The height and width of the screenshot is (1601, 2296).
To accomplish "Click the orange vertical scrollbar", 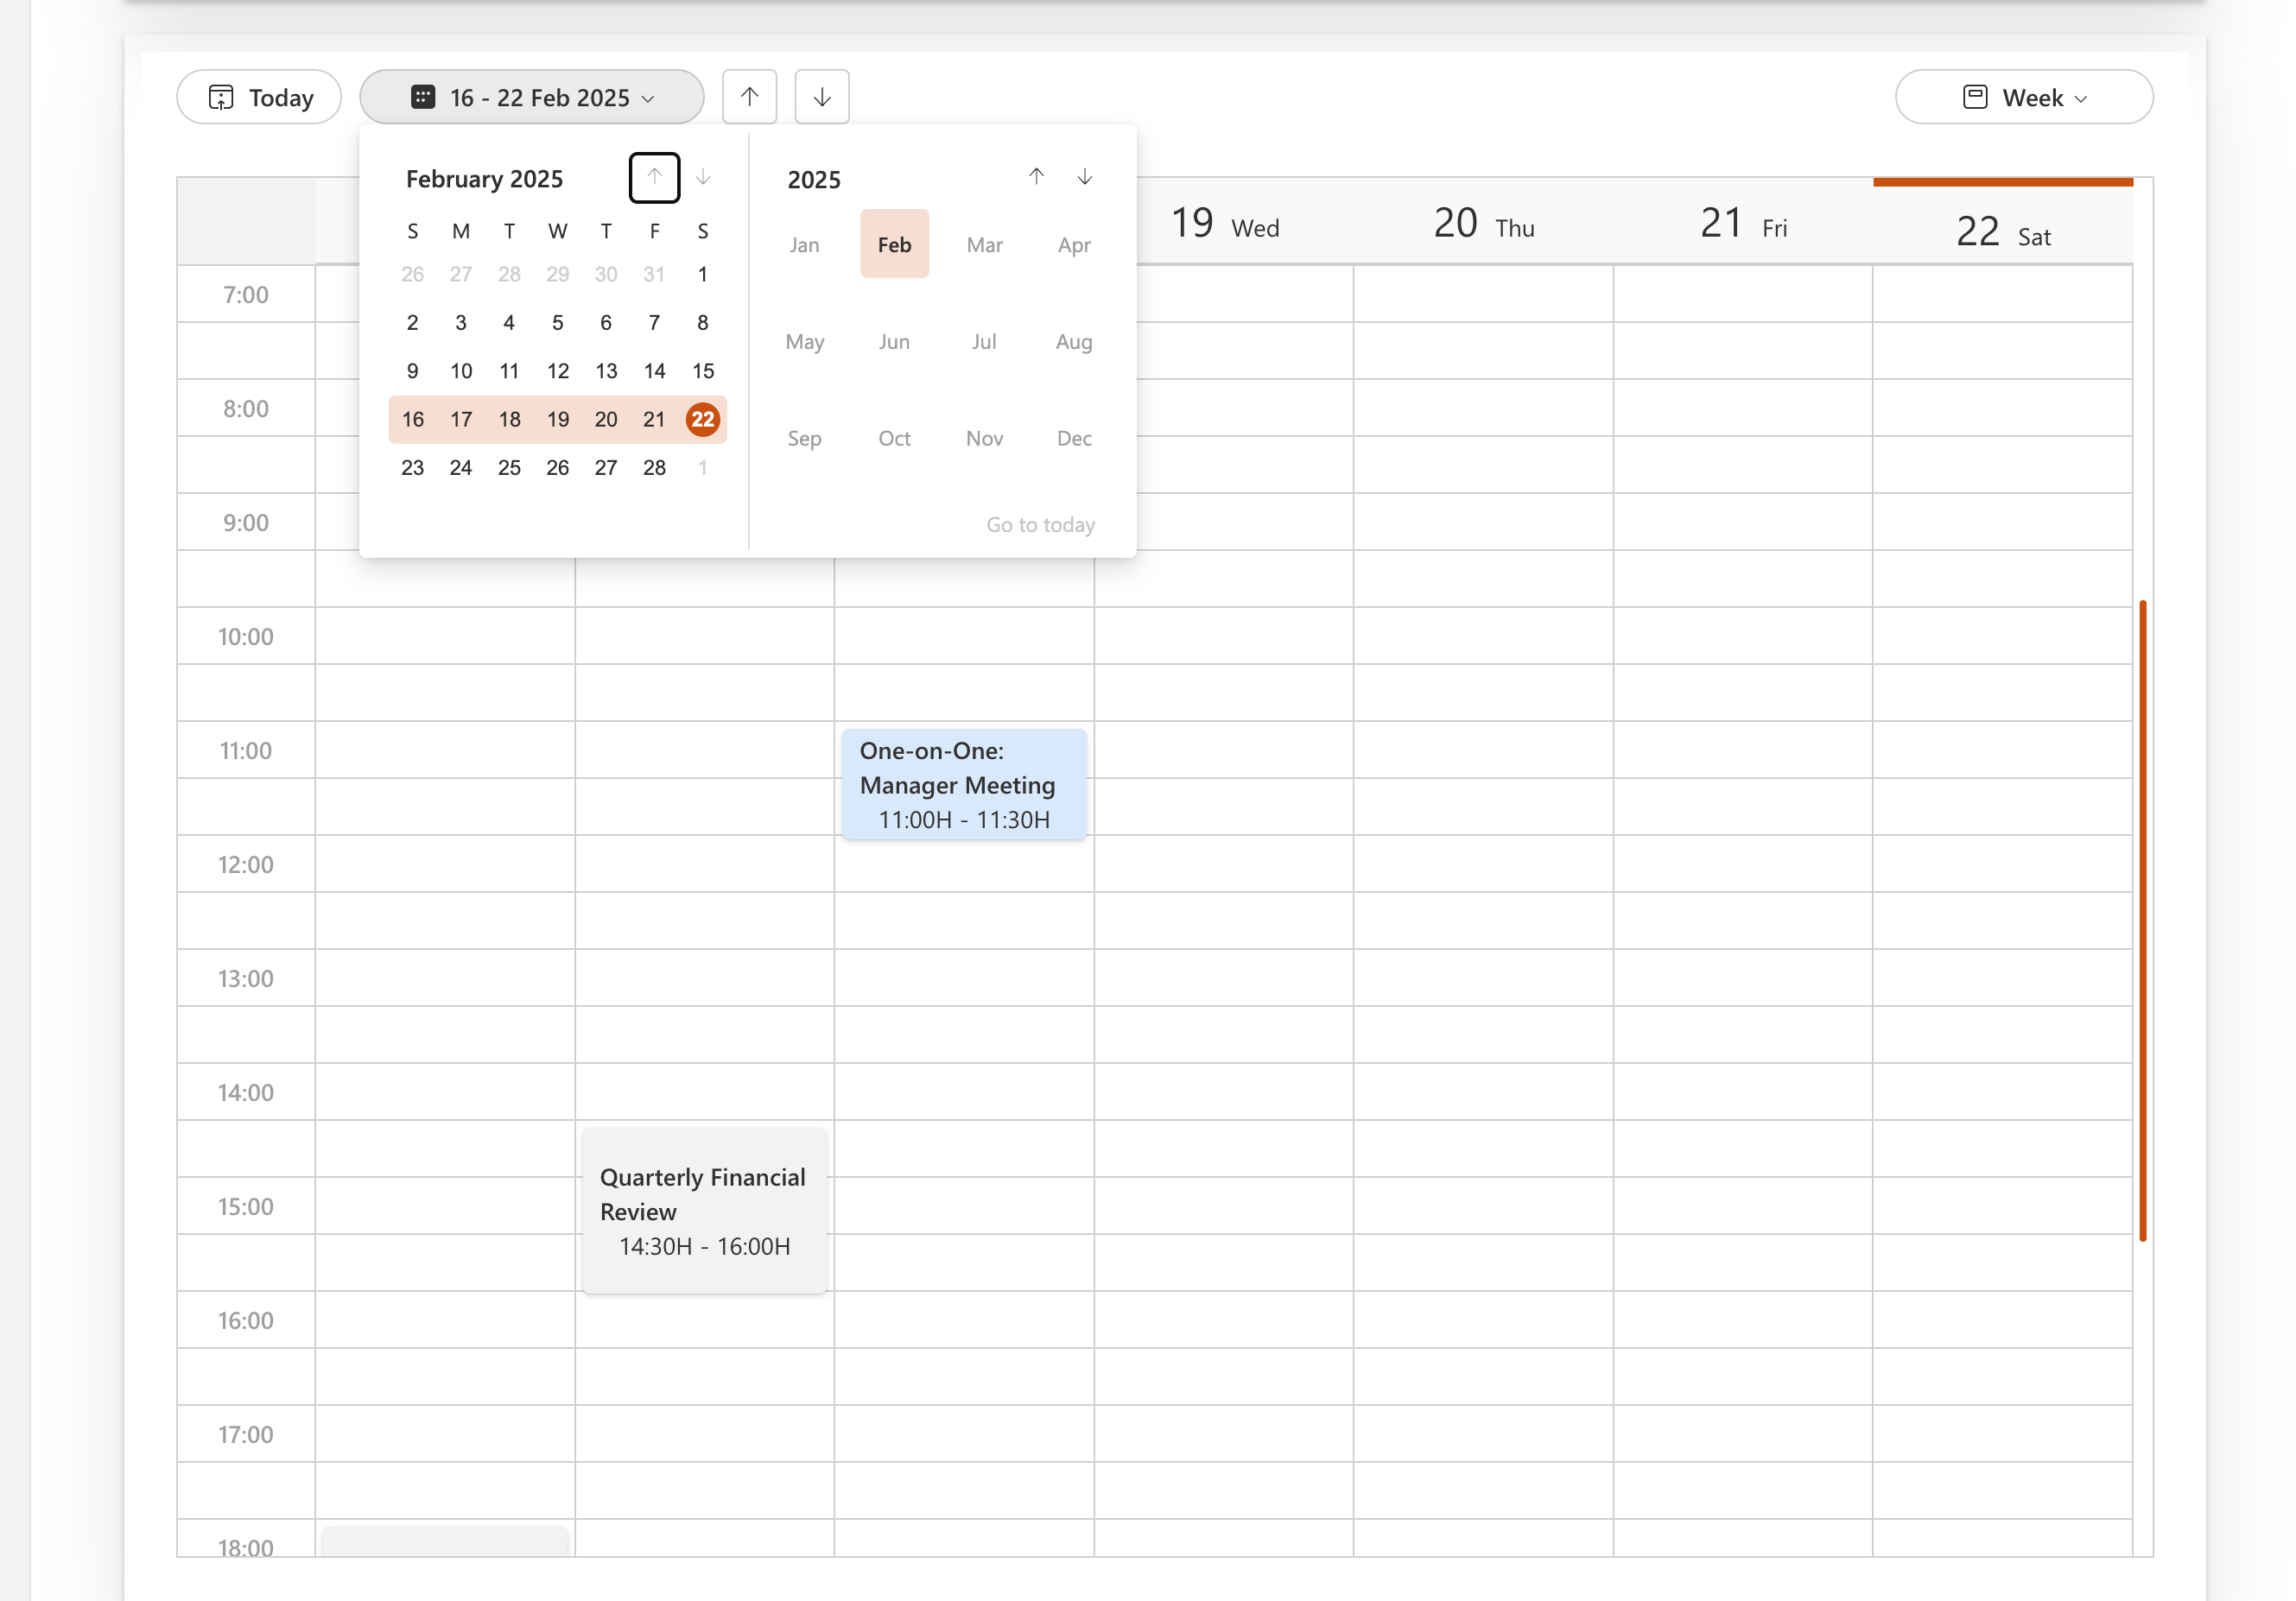I will click(x=2142, y=920).
